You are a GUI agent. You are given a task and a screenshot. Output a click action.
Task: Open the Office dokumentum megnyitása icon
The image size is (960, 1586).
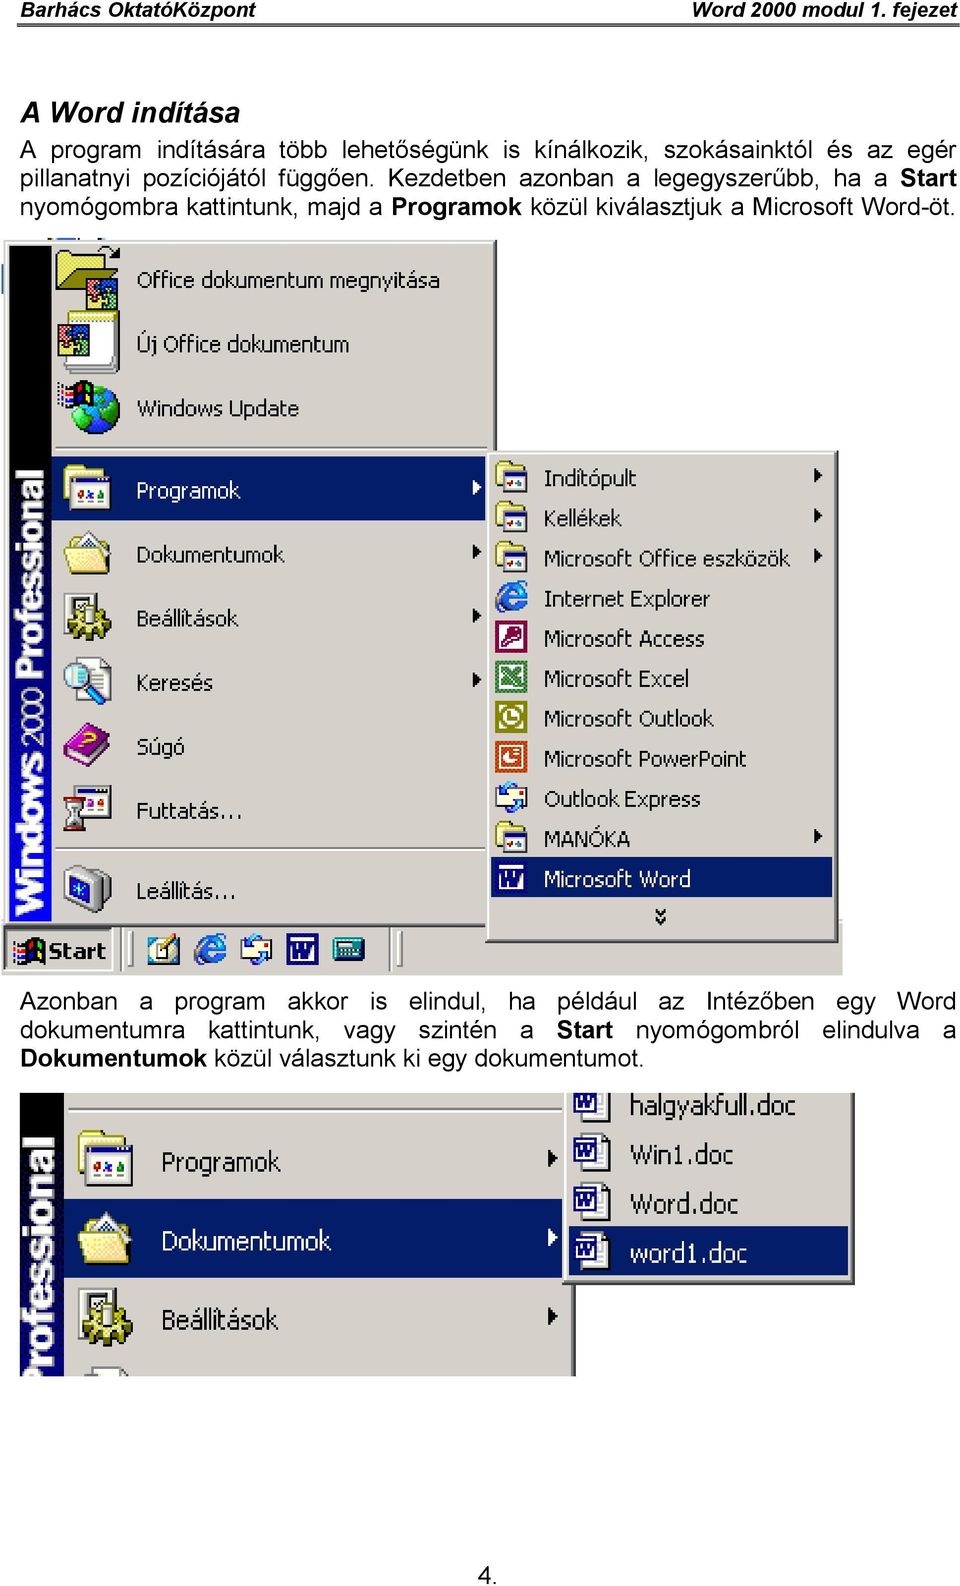point(88,281)
